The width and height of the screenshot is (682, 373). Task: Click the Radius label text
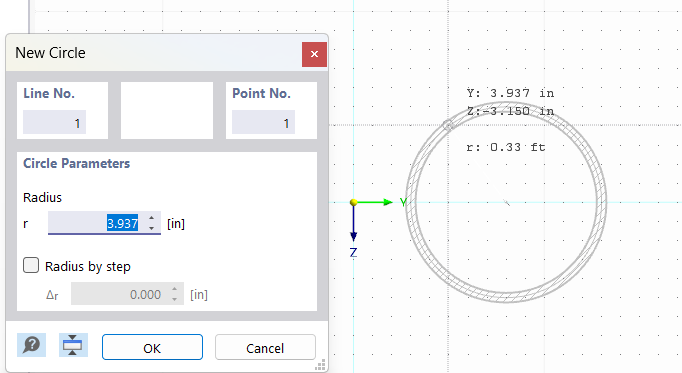(x=42, y=197)
